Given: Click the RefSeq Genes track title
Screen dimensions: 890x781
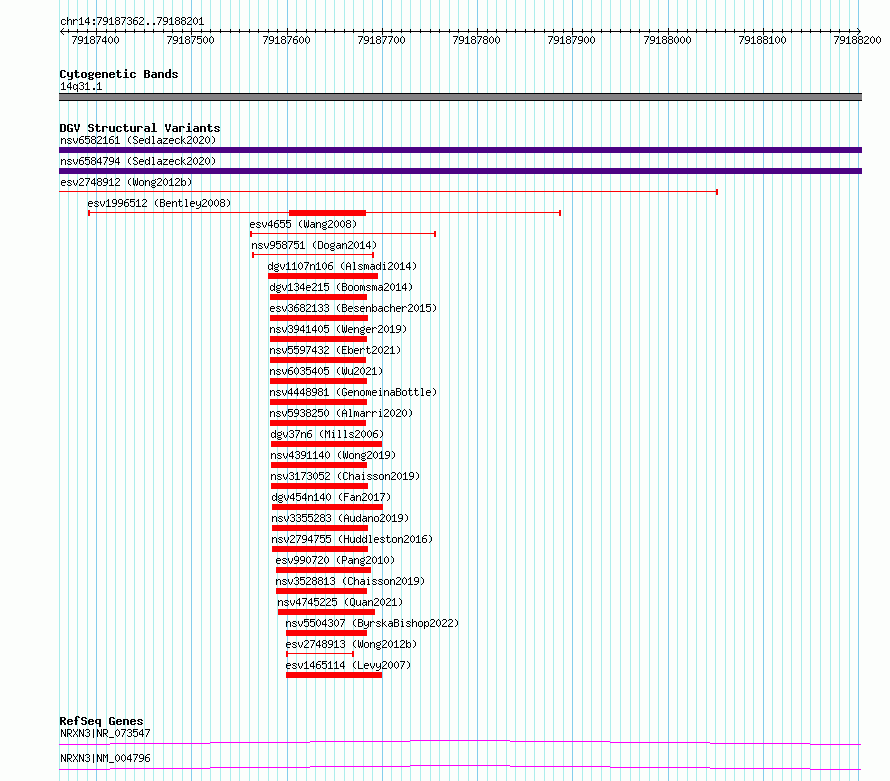Looking at the screenshot, I should pyautogui.click(x=101, y=721).
